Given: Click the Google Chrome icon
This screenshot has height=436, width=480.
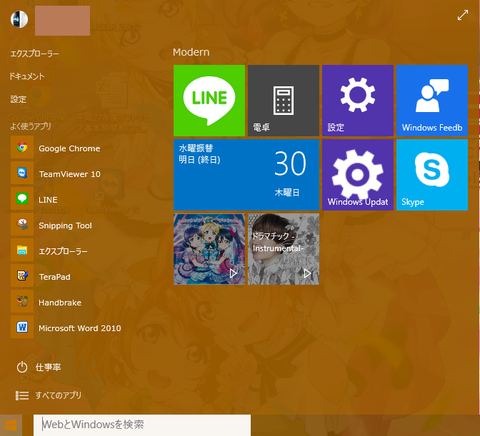Looking at the screenshot, I should [x=22, y=147].
